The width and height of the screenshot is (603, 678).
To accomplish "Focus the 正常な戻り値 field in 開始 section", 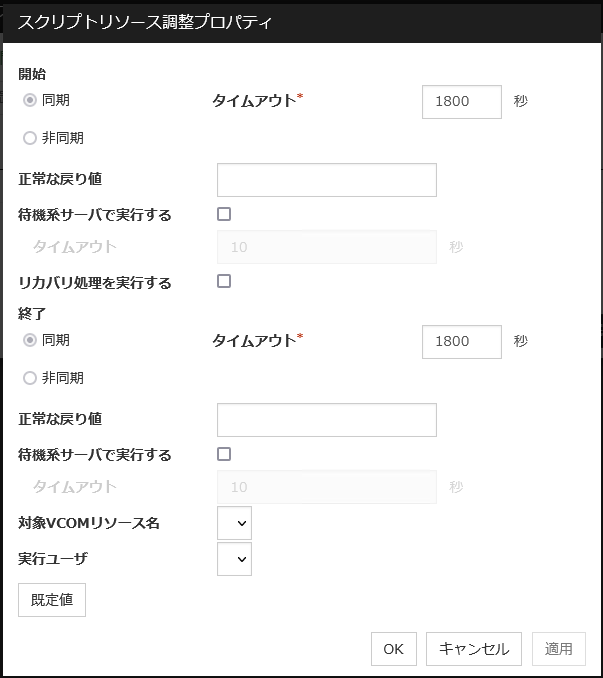I will [326, 180].
